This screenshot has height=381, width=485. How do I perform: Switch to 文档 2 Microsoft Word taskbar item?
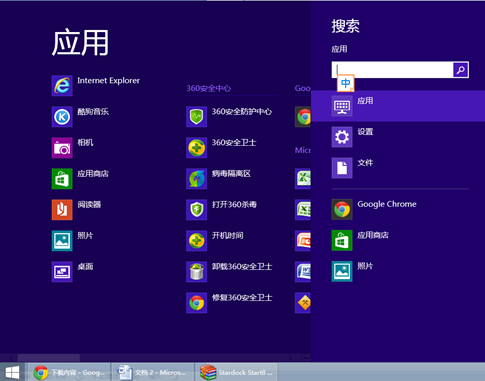153,372
